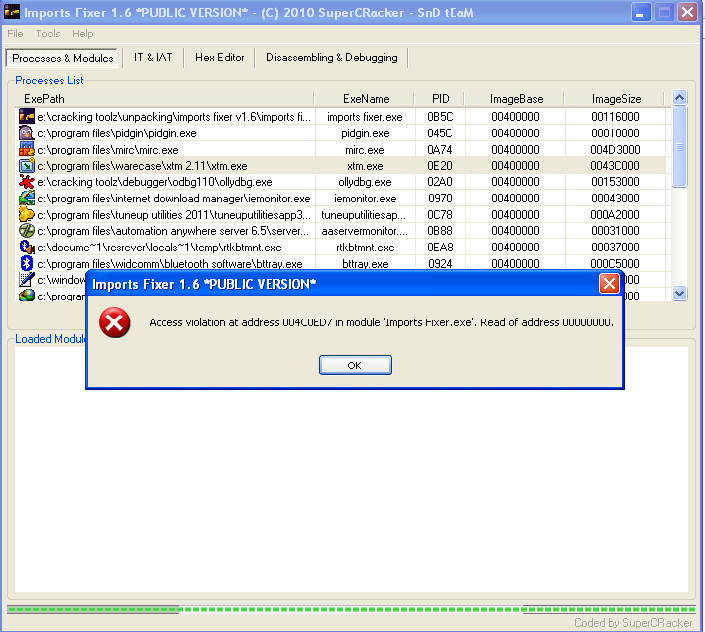Viewport: 705px width, 632px height.
Task: Open the File menu
Action: pos(15,34)
